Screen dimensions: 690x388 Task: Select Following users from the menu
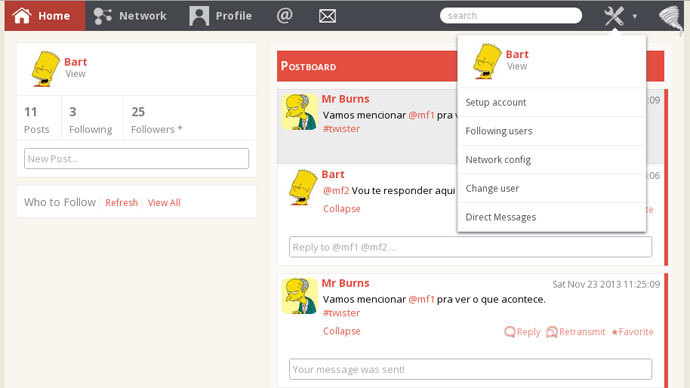552,131
